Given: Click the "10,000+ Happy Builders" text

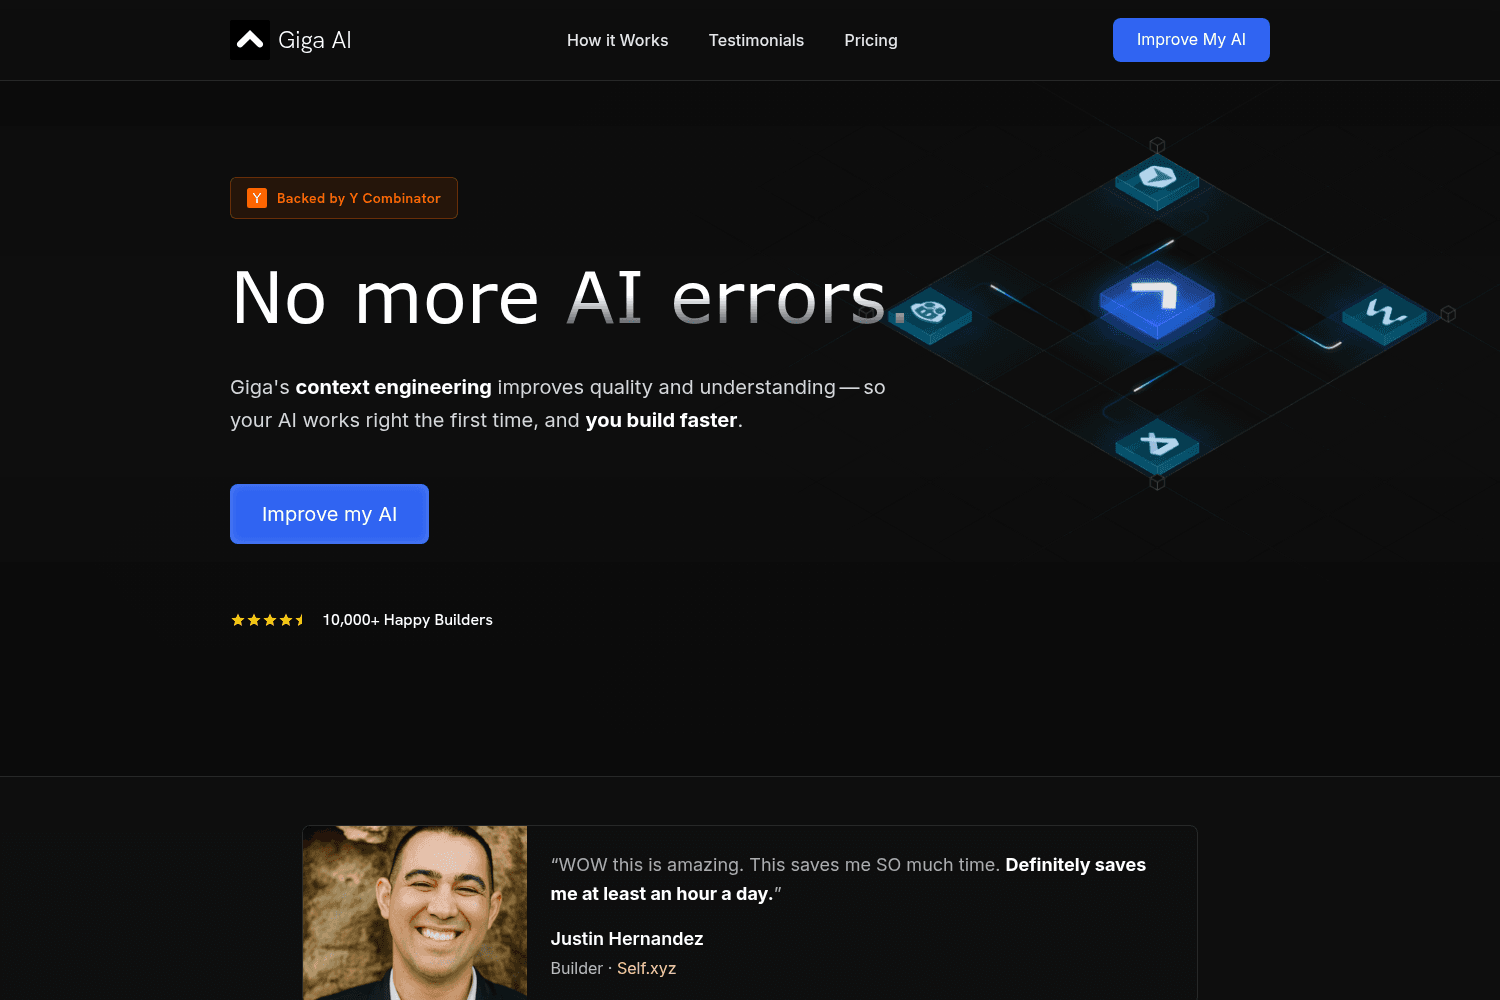Looking at the screenshot, I should tap(408, 620).
